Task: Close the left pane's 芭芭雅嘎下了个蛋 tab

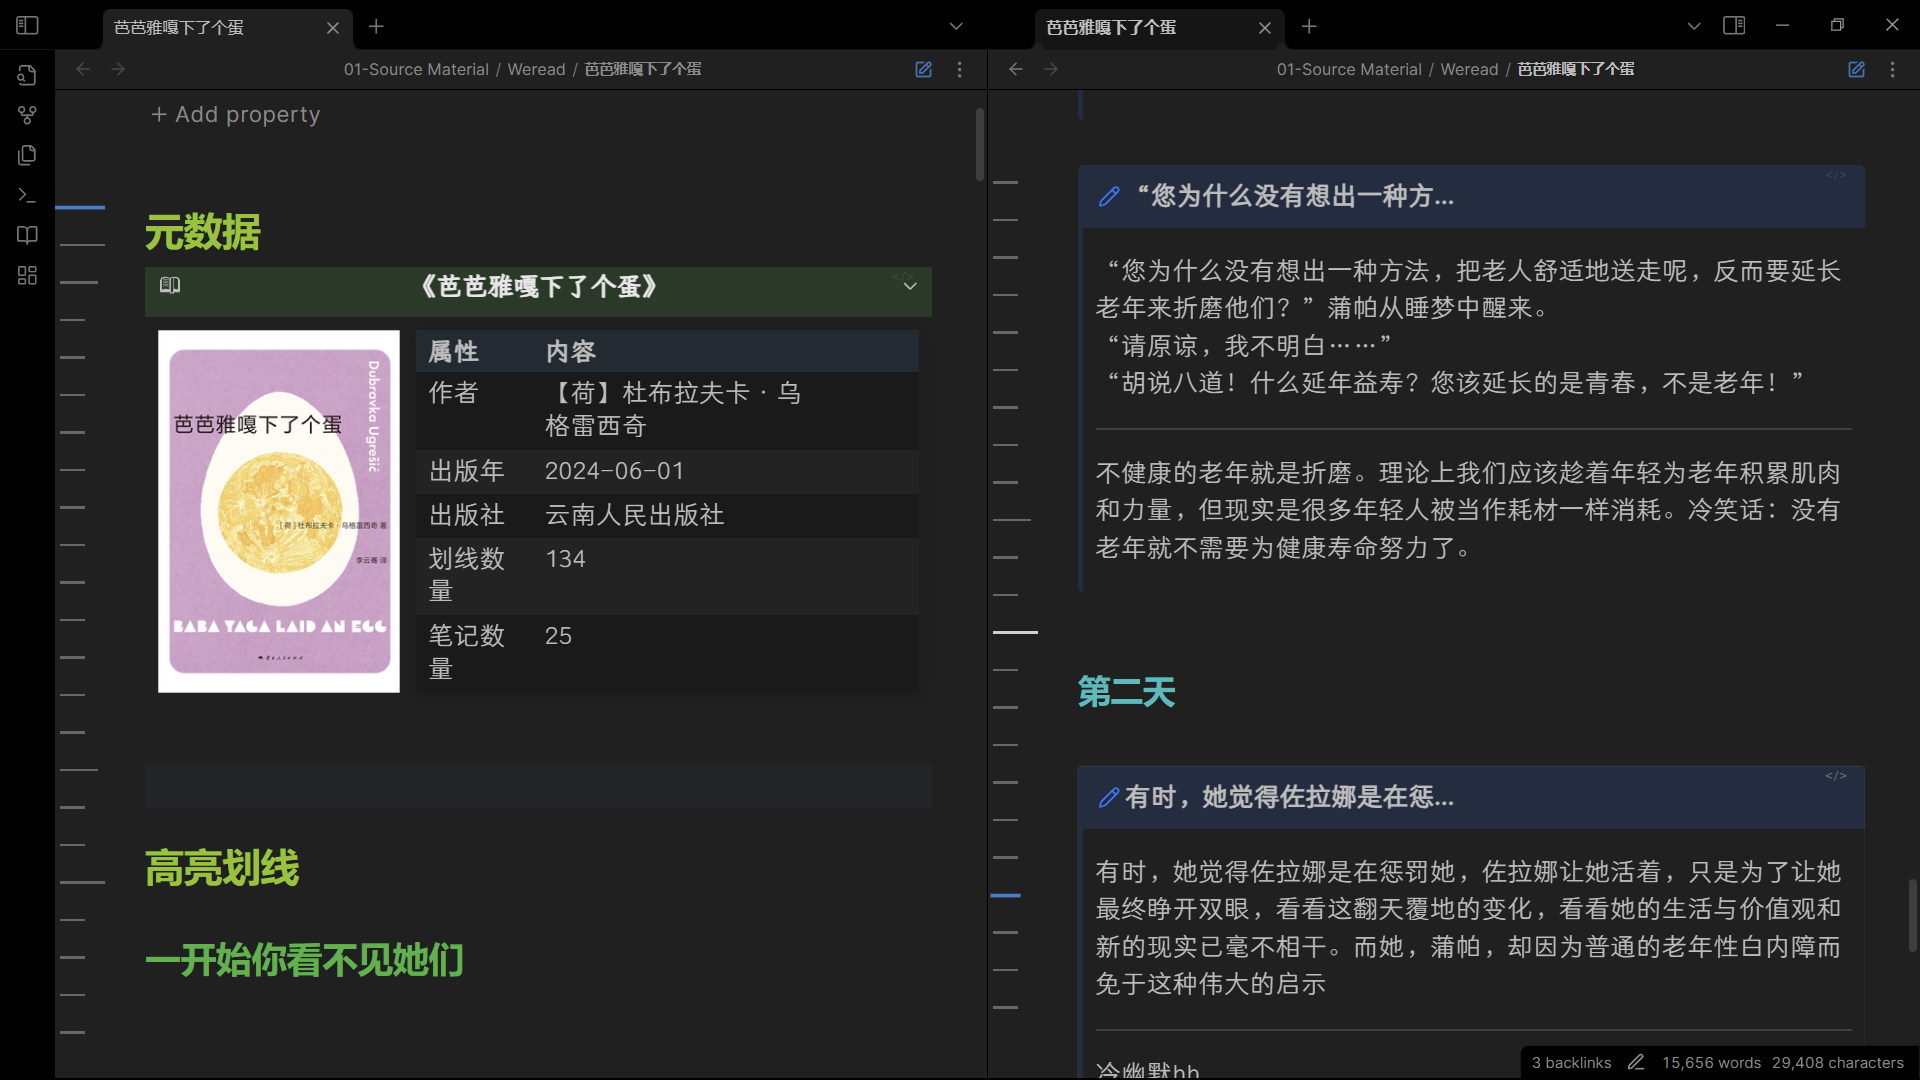Action: (x=333, y=28)
